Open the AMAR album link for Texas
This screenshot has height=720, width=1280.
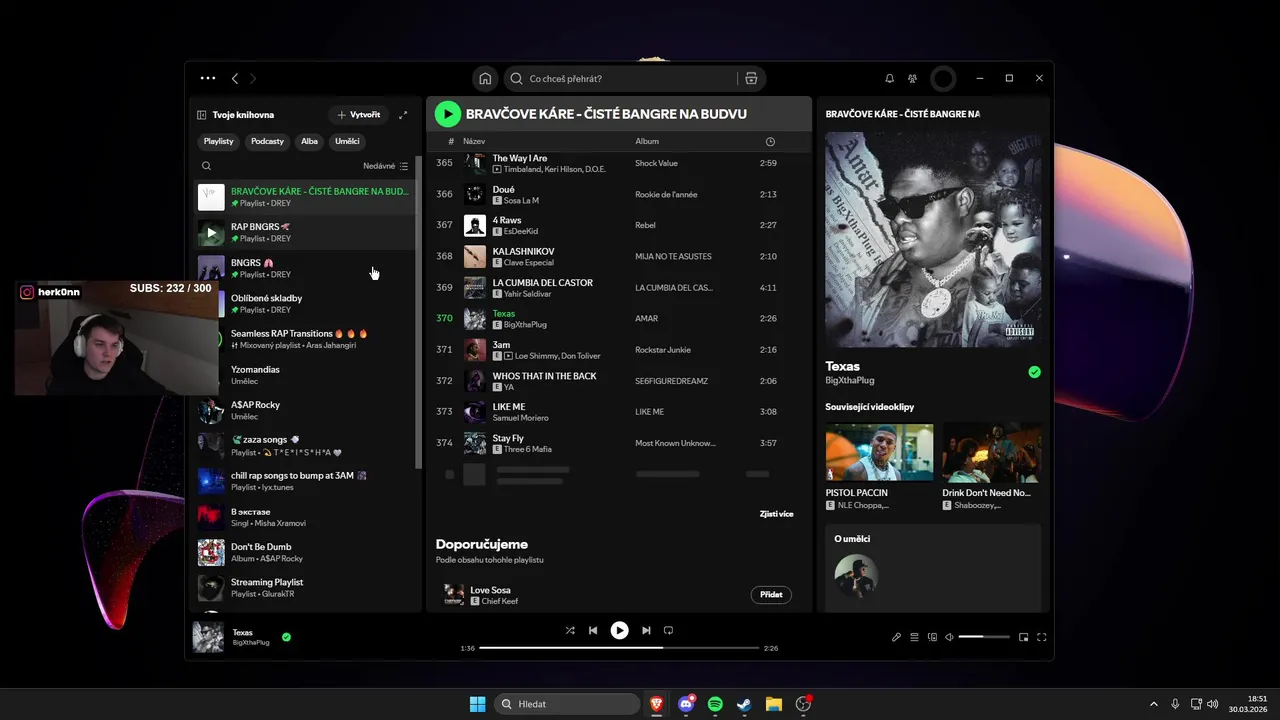pyautogui.click(x=646, y=319)
